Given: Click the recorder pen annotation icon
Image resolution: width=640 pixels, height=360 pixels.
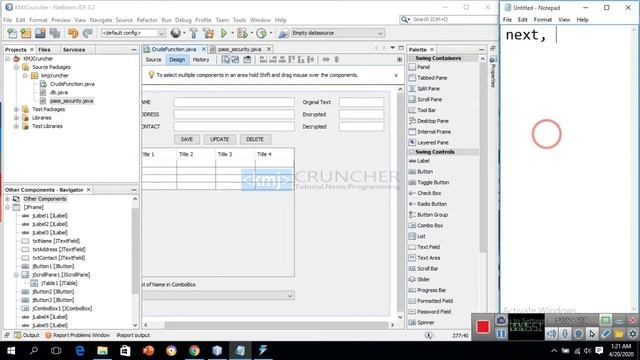Looking at the screenshot, I should click(605, 334).
